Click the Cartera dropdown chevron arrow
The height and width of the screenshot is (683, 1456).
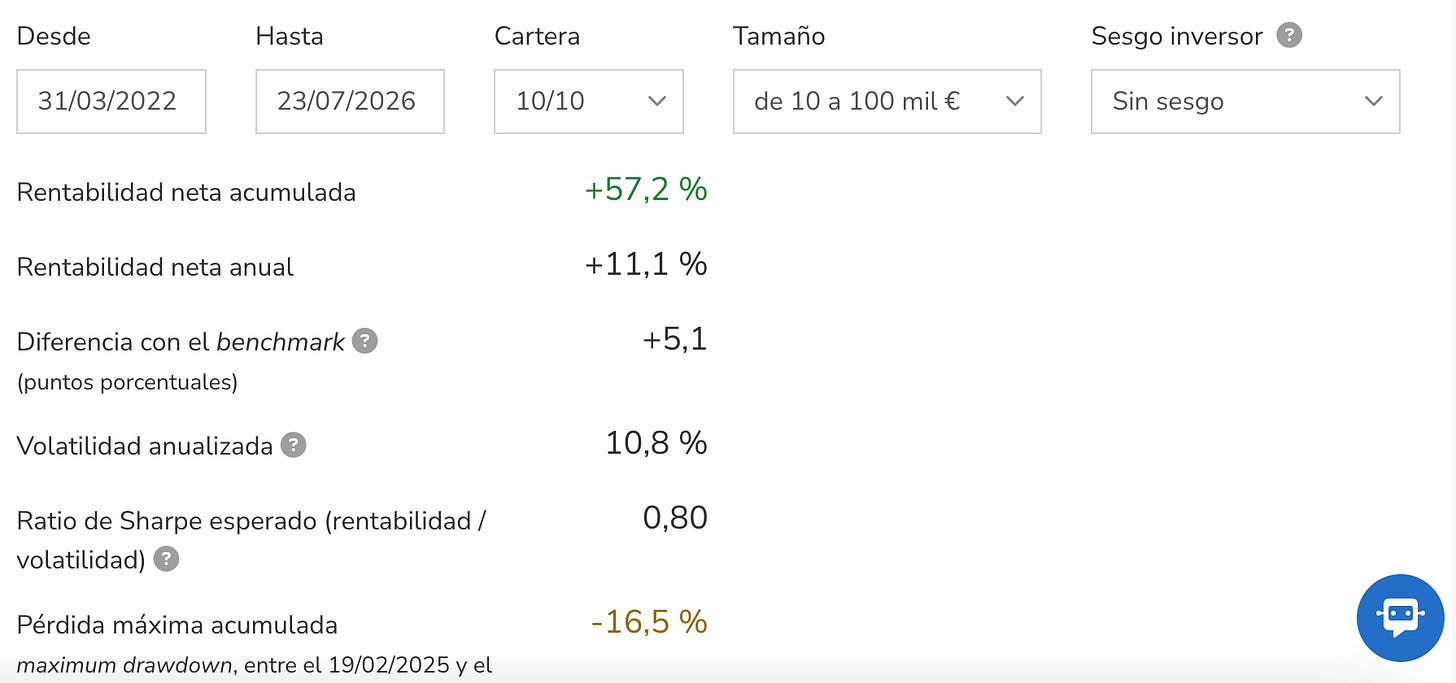pos(657,101)
